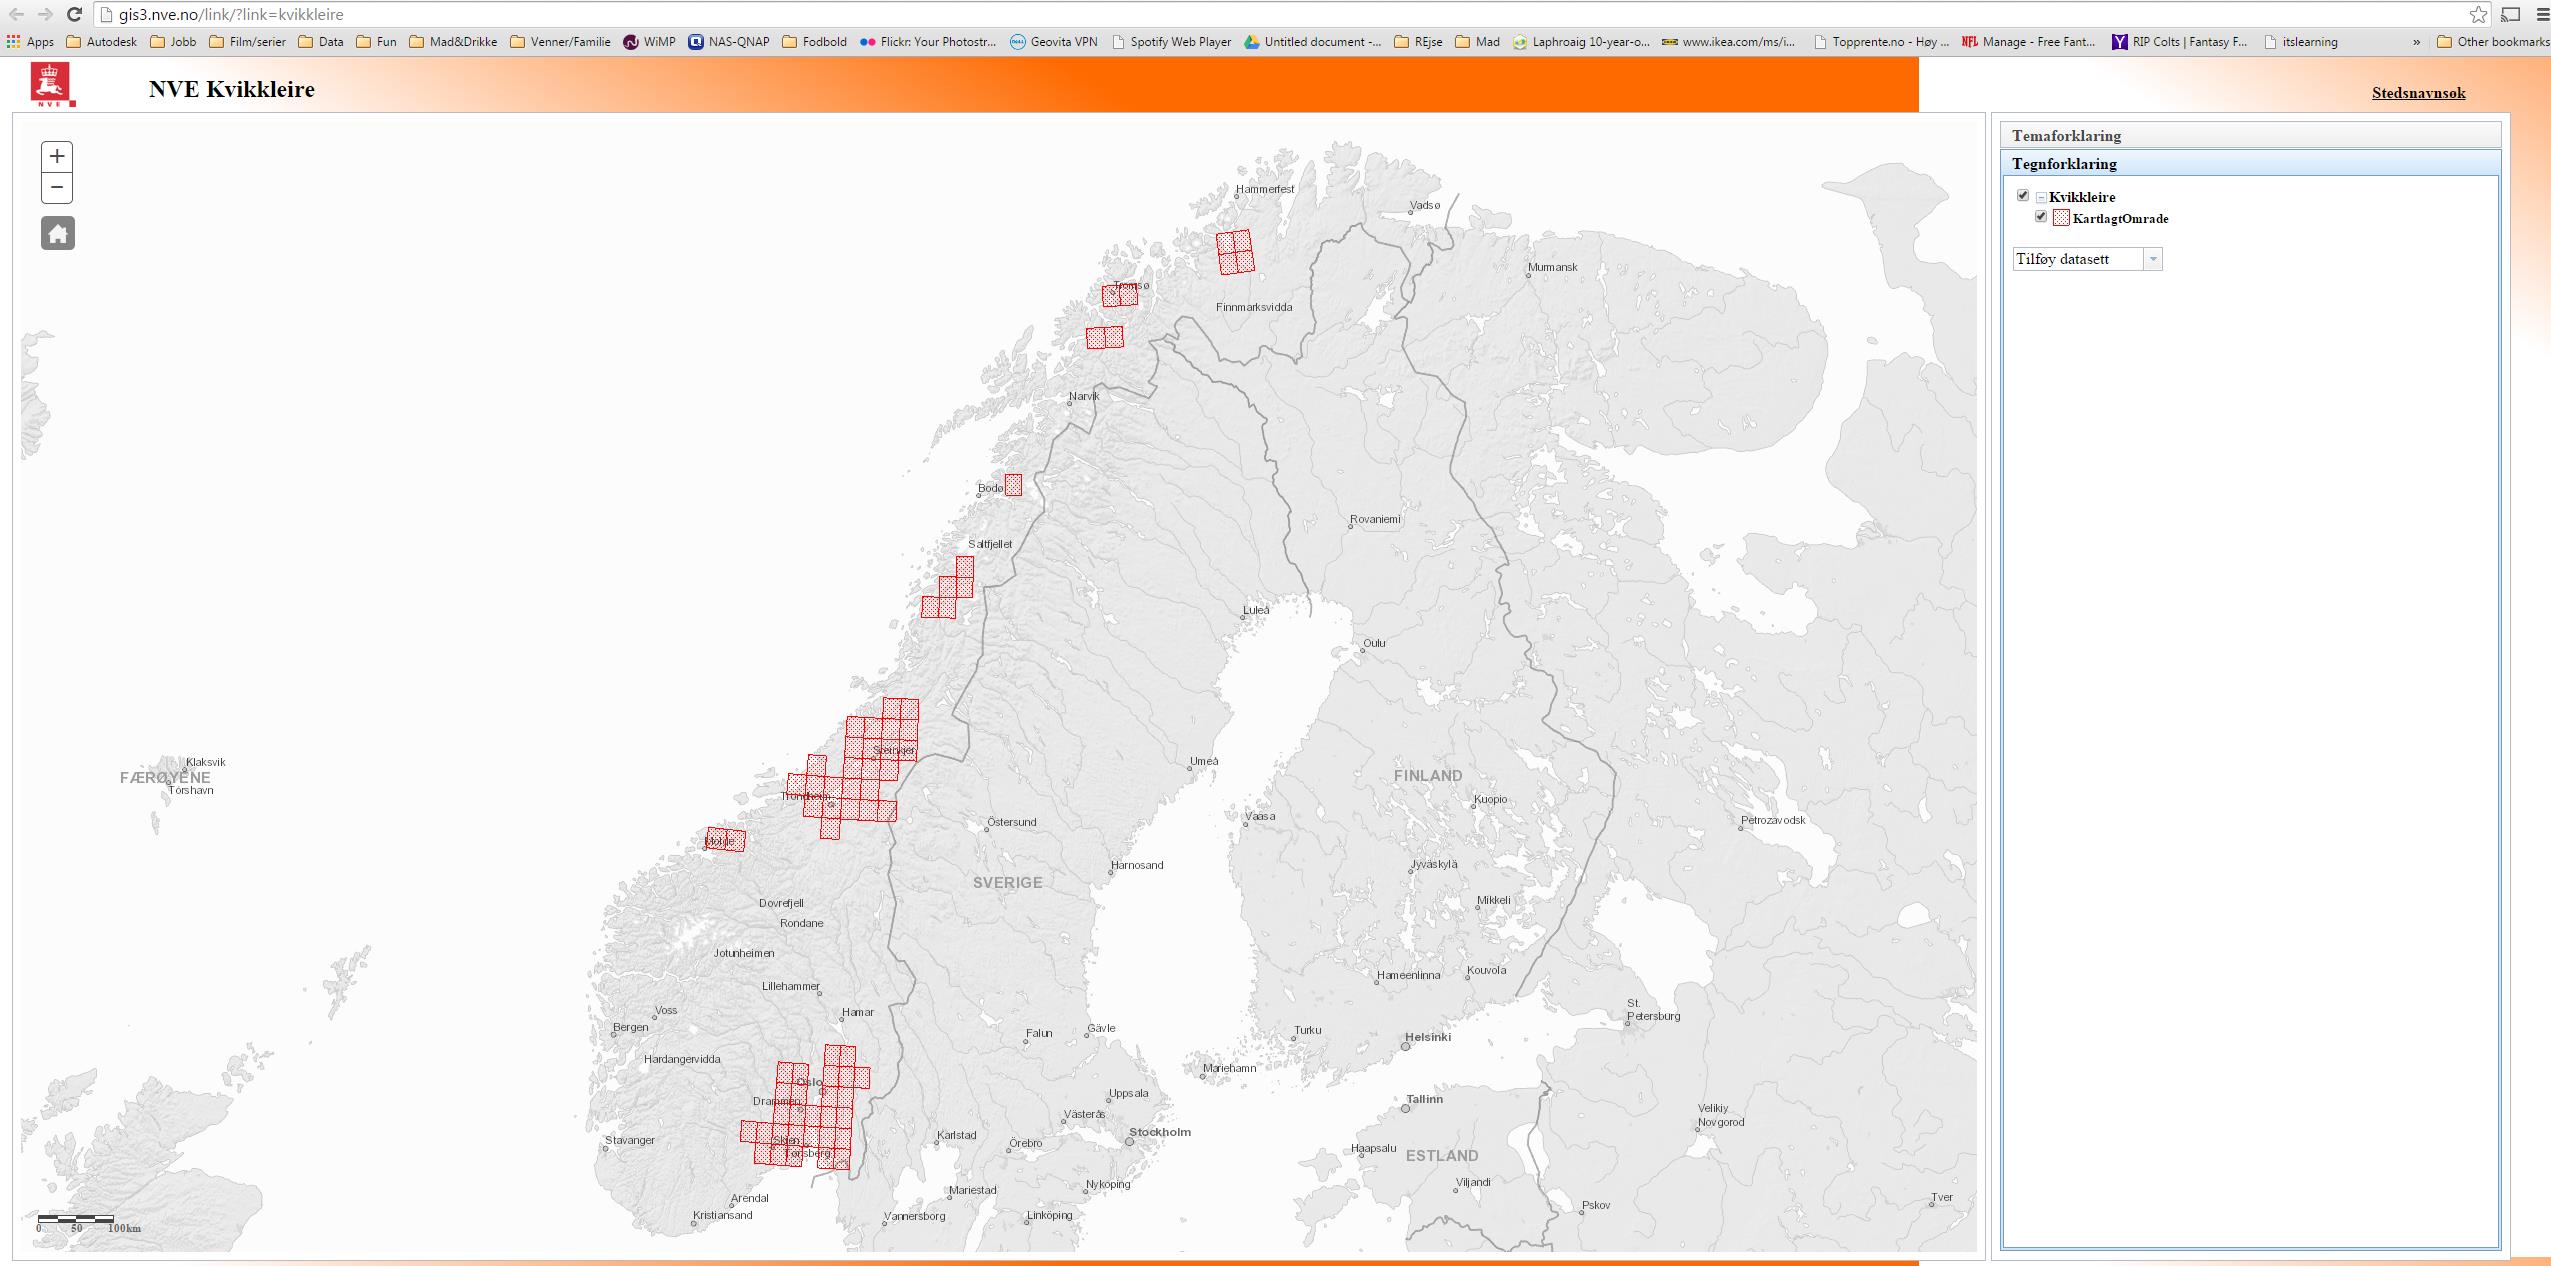The image size is (2551, 1266).
Task: Click the Kvikkleire layer group label
Action: point(2082,197)
